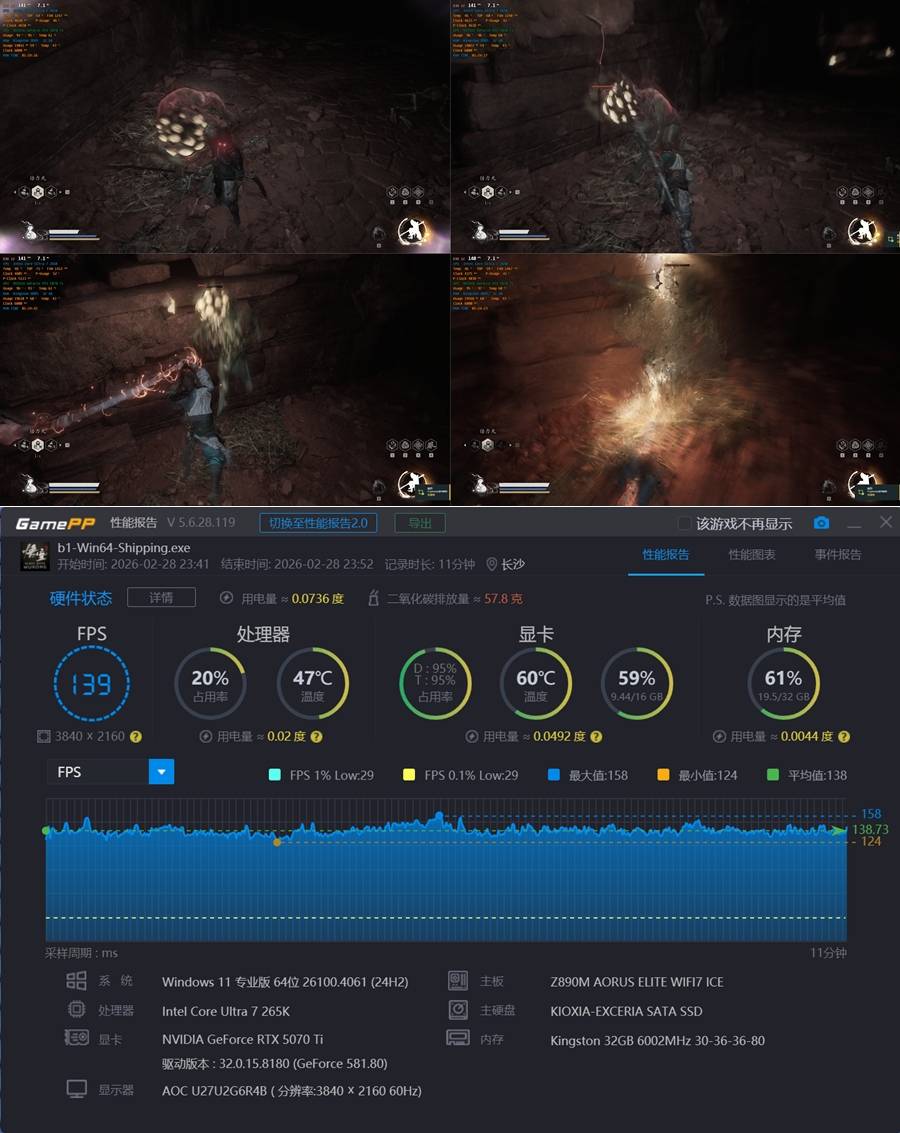Toggle the FPS 0.1% Low legend series

tap(409, 775)
